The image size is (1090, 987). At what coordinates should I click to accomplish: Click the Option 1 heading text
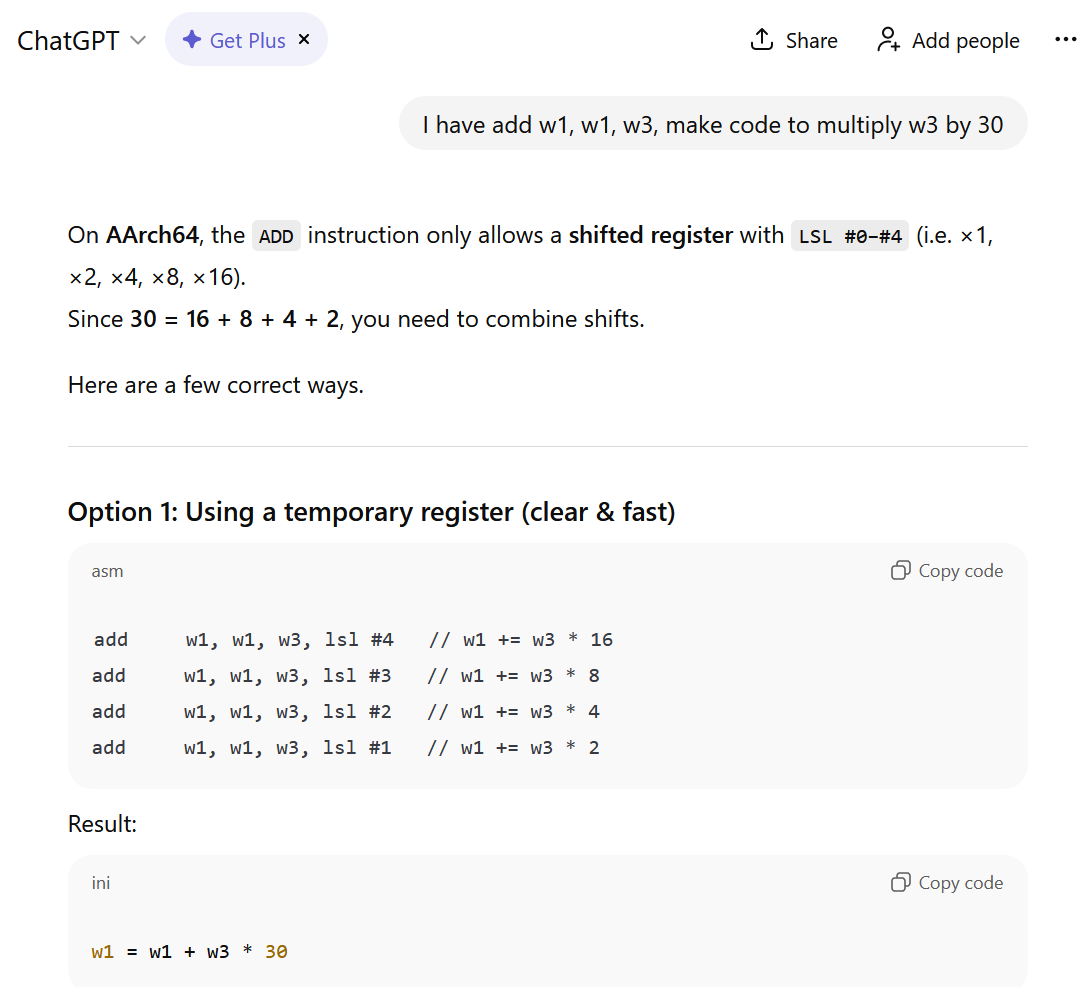(x=371, y=512)
